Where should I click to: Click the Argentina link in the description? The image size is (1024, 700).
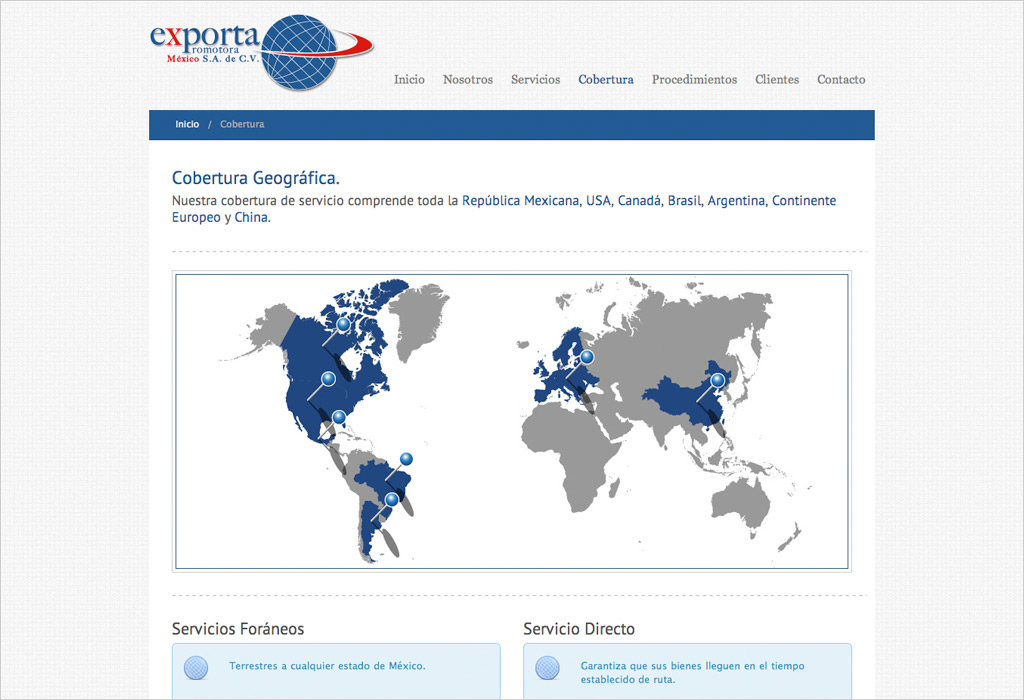736,201
